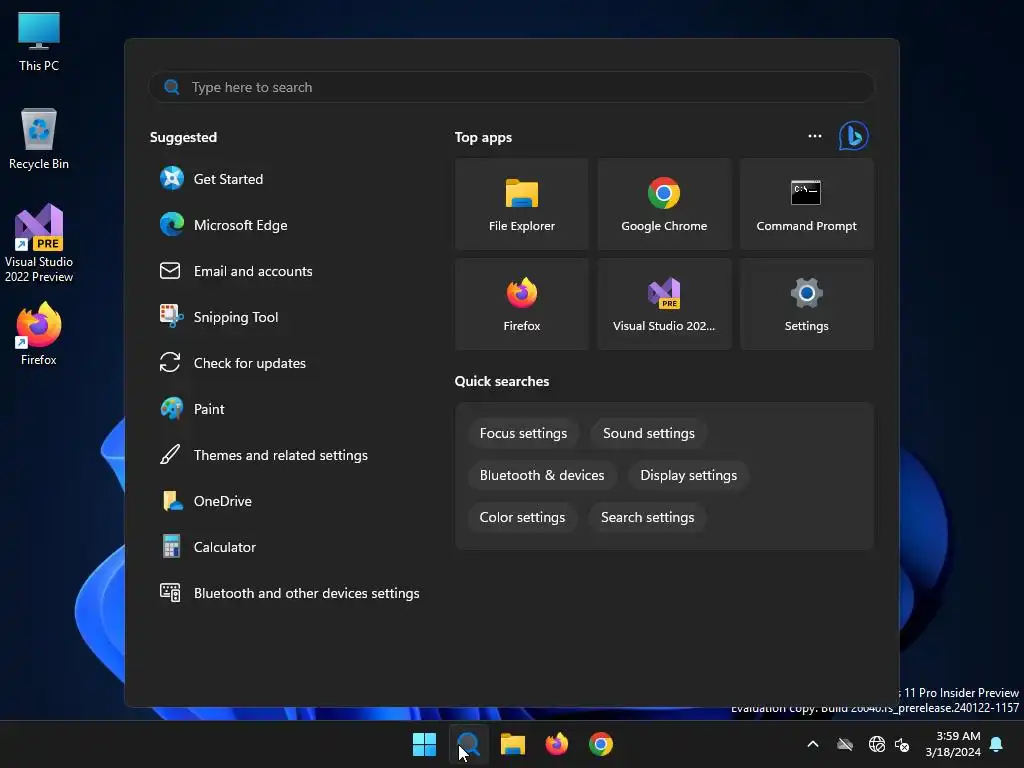Open the three-dot options menu

(814, 136)
